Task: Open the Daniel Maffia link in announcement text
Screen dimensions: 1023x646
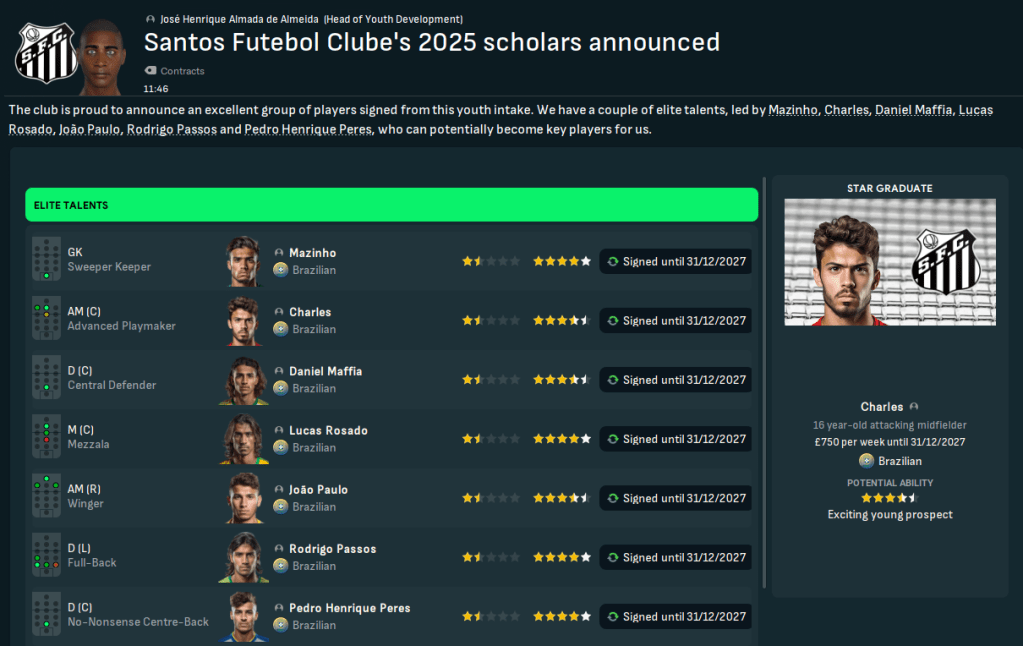Action: click(912, 109)
